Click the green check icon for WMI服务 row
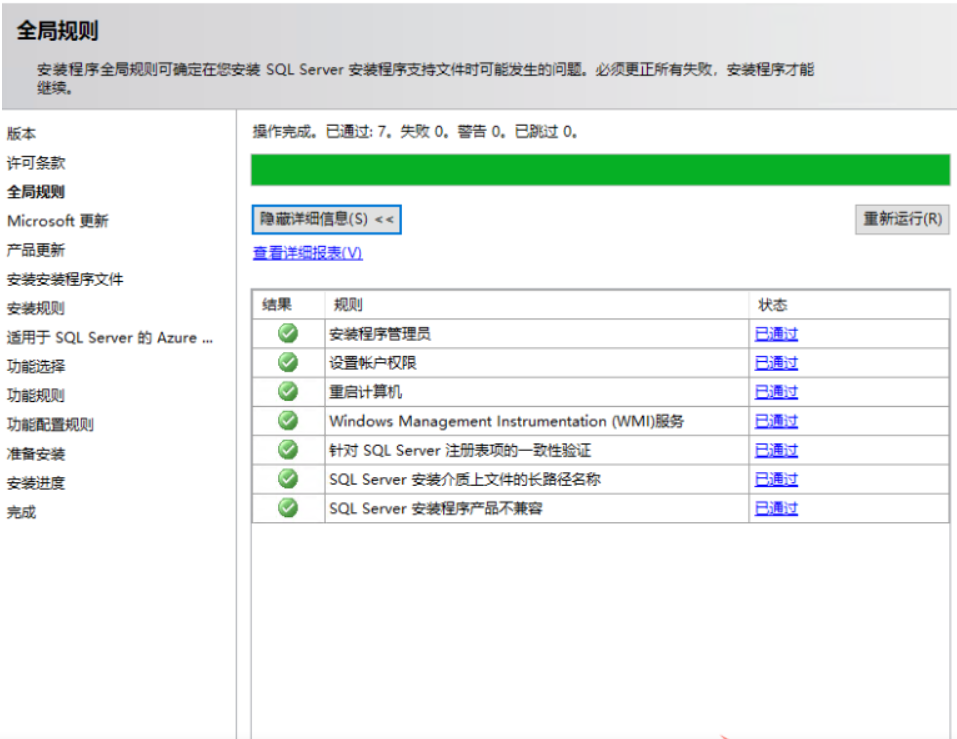The height and width of the screenshot is (739, 957). pyautogui.click(x=288, y=420)
